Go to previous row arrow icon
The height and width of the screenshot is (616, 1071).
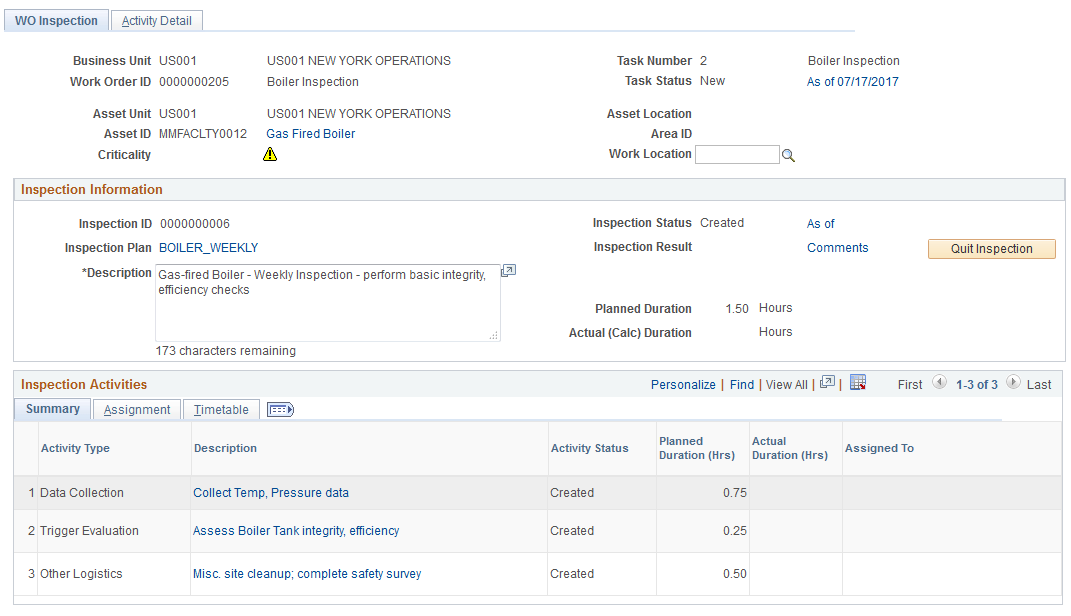tap(939, 382)
